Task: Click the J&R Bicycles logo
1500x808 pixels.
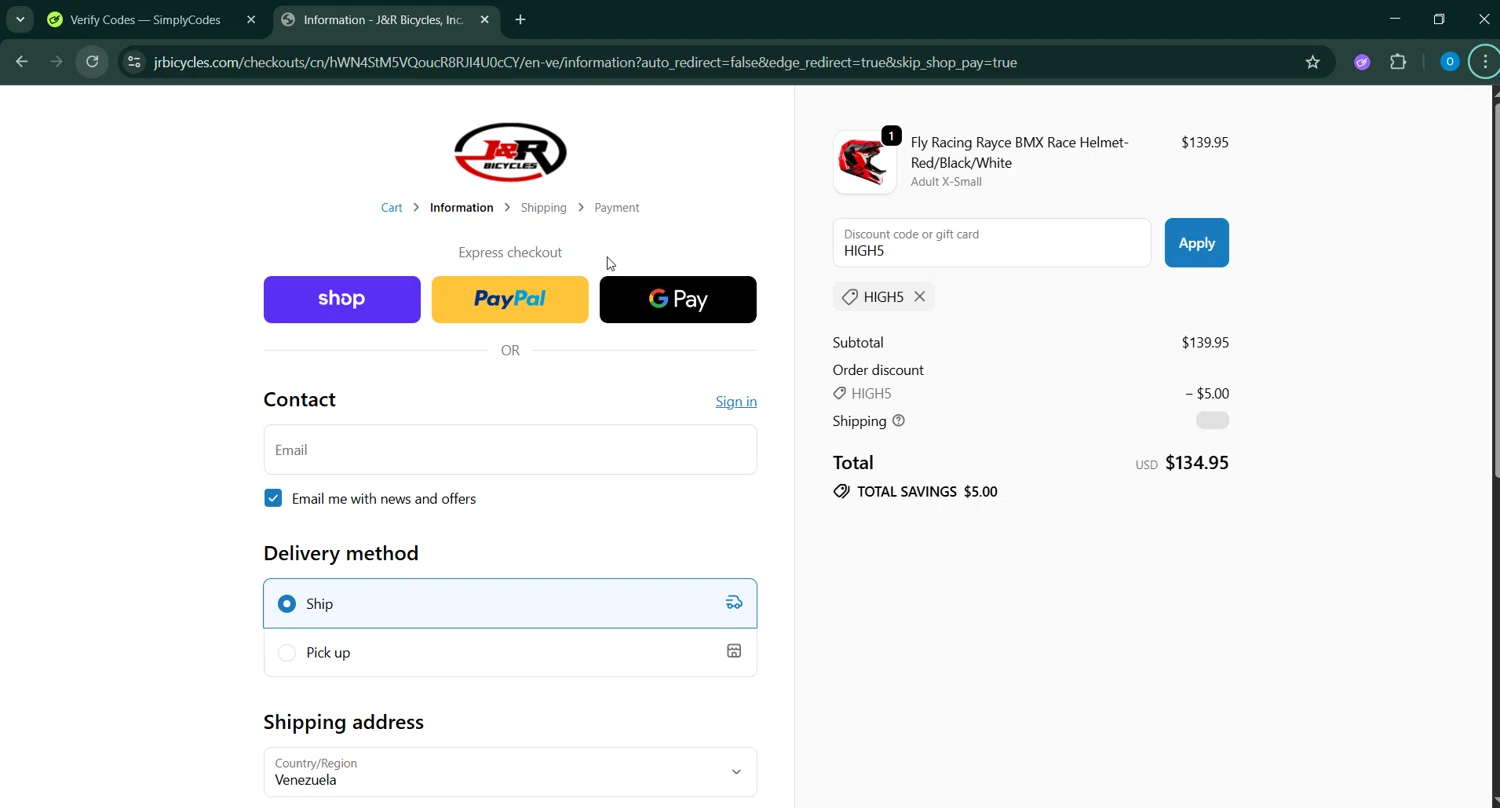Action: point(510,152)
